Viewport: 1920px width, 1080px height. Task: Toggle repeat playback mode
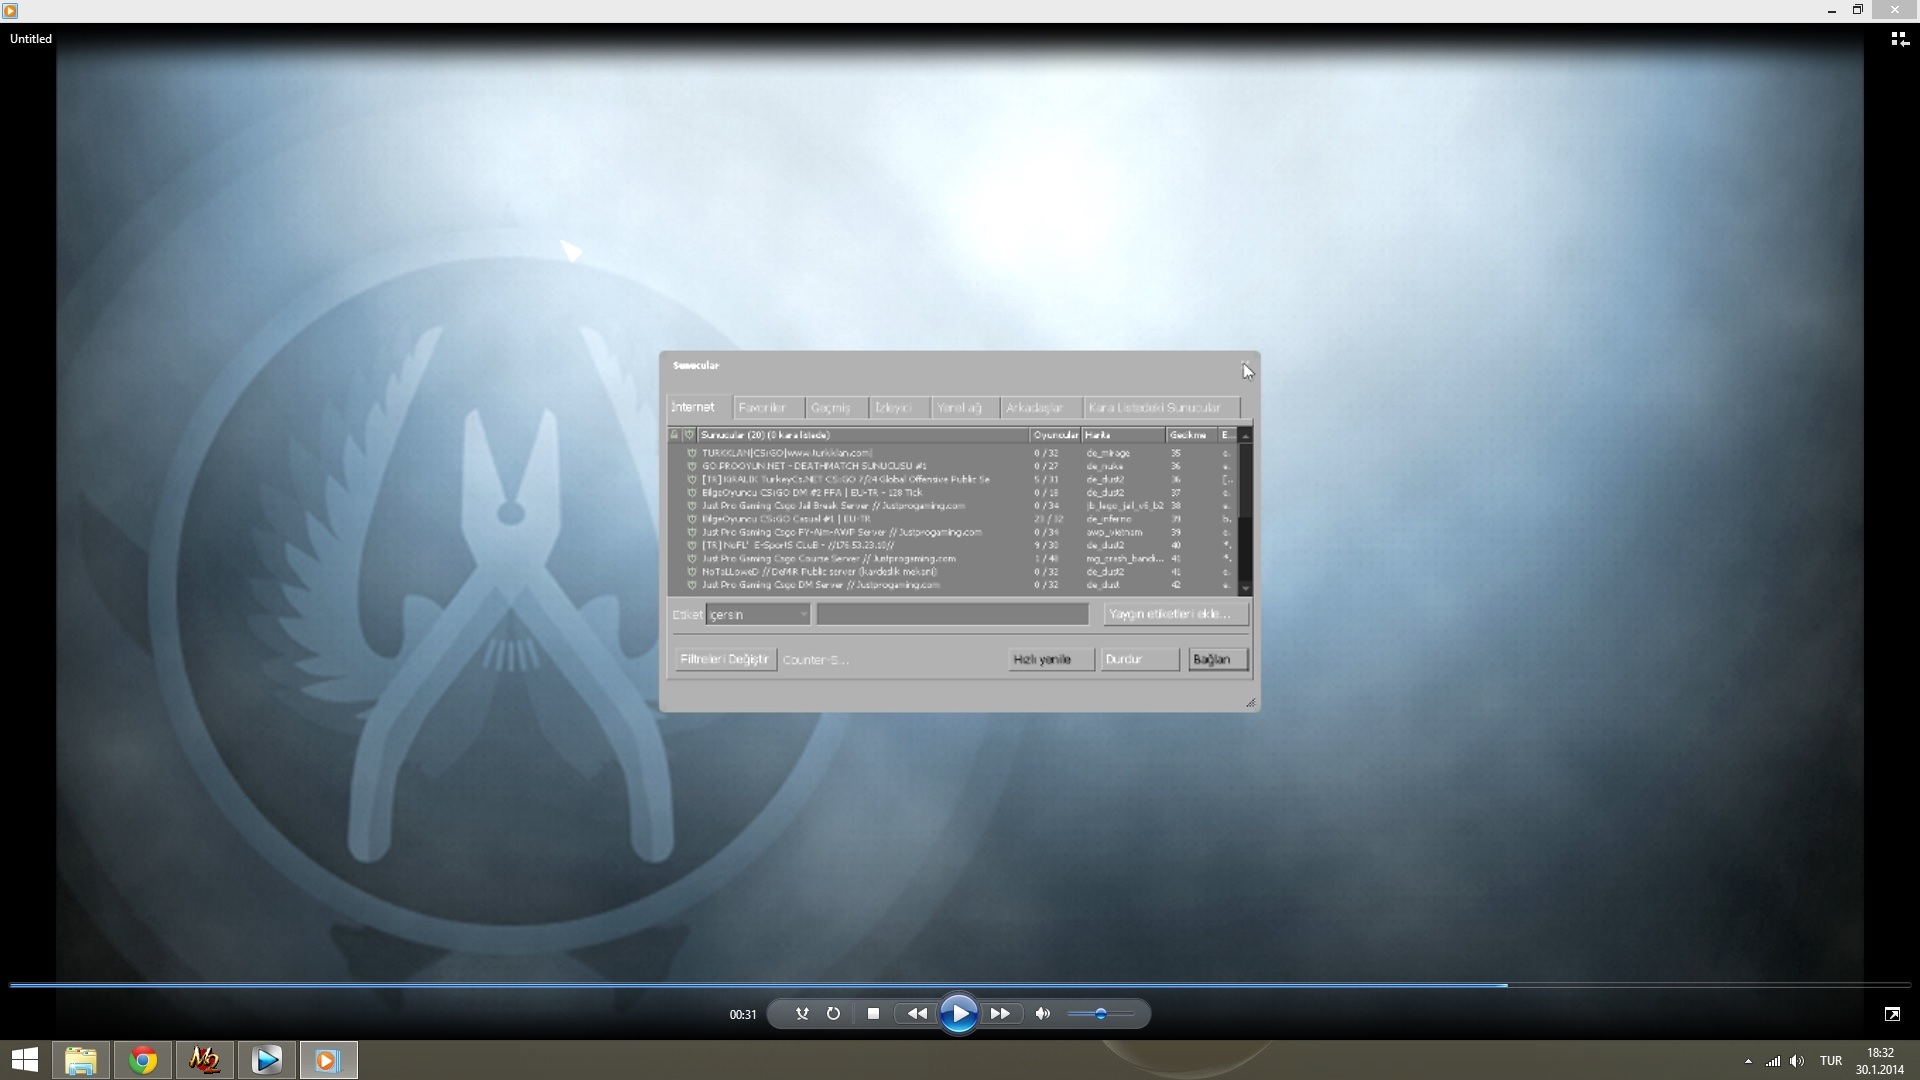[833, 1014]
